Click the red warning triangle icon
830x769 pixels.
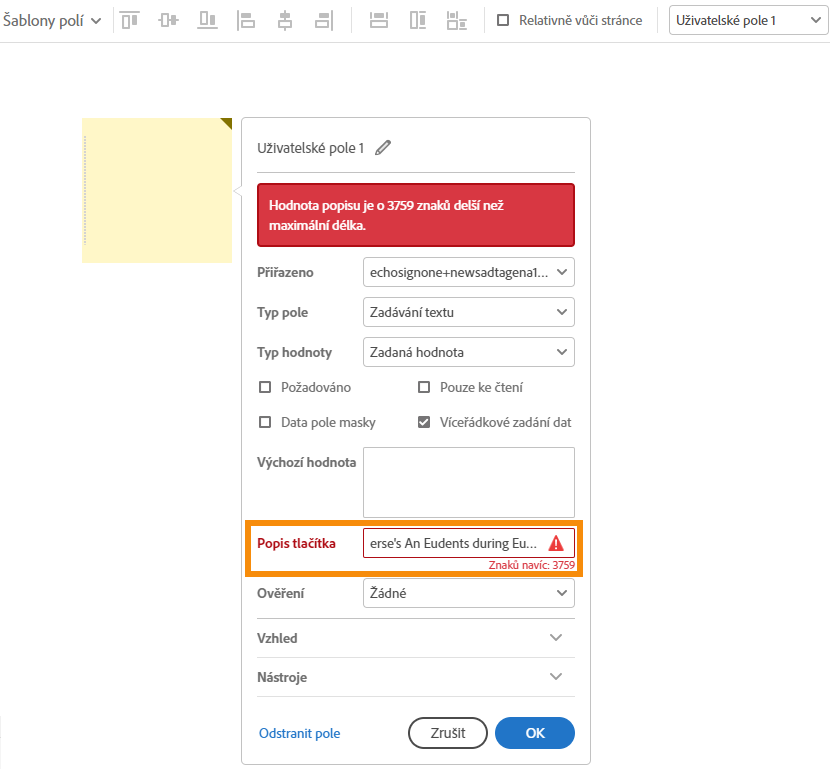click(x=556, y=543)
